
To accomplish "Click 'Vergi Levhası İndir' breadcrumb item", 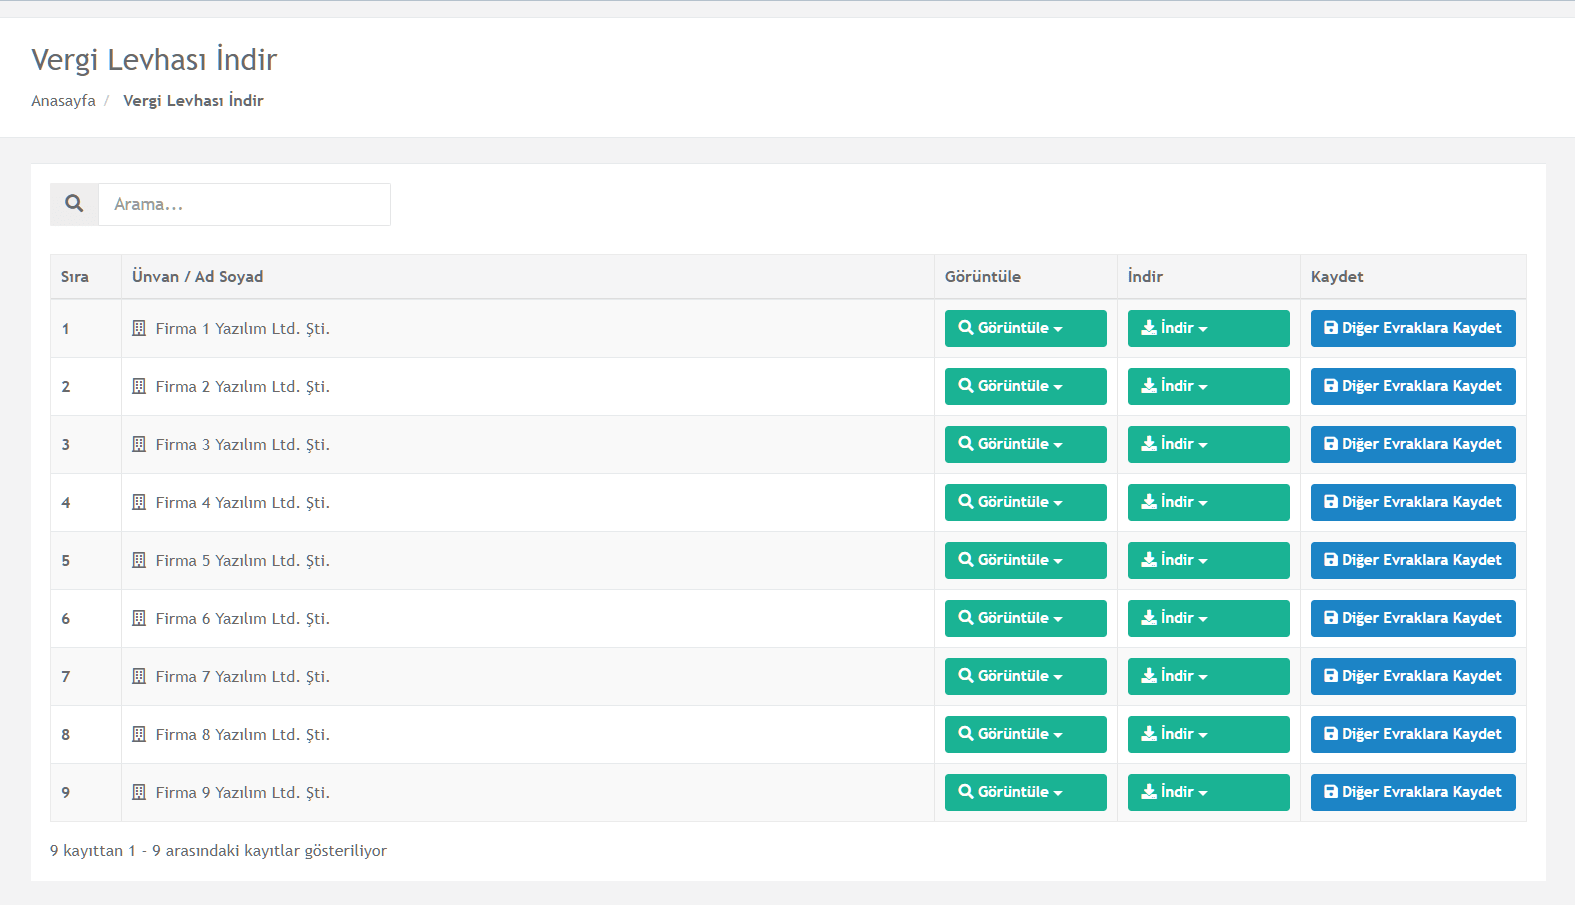I will 193,101.
